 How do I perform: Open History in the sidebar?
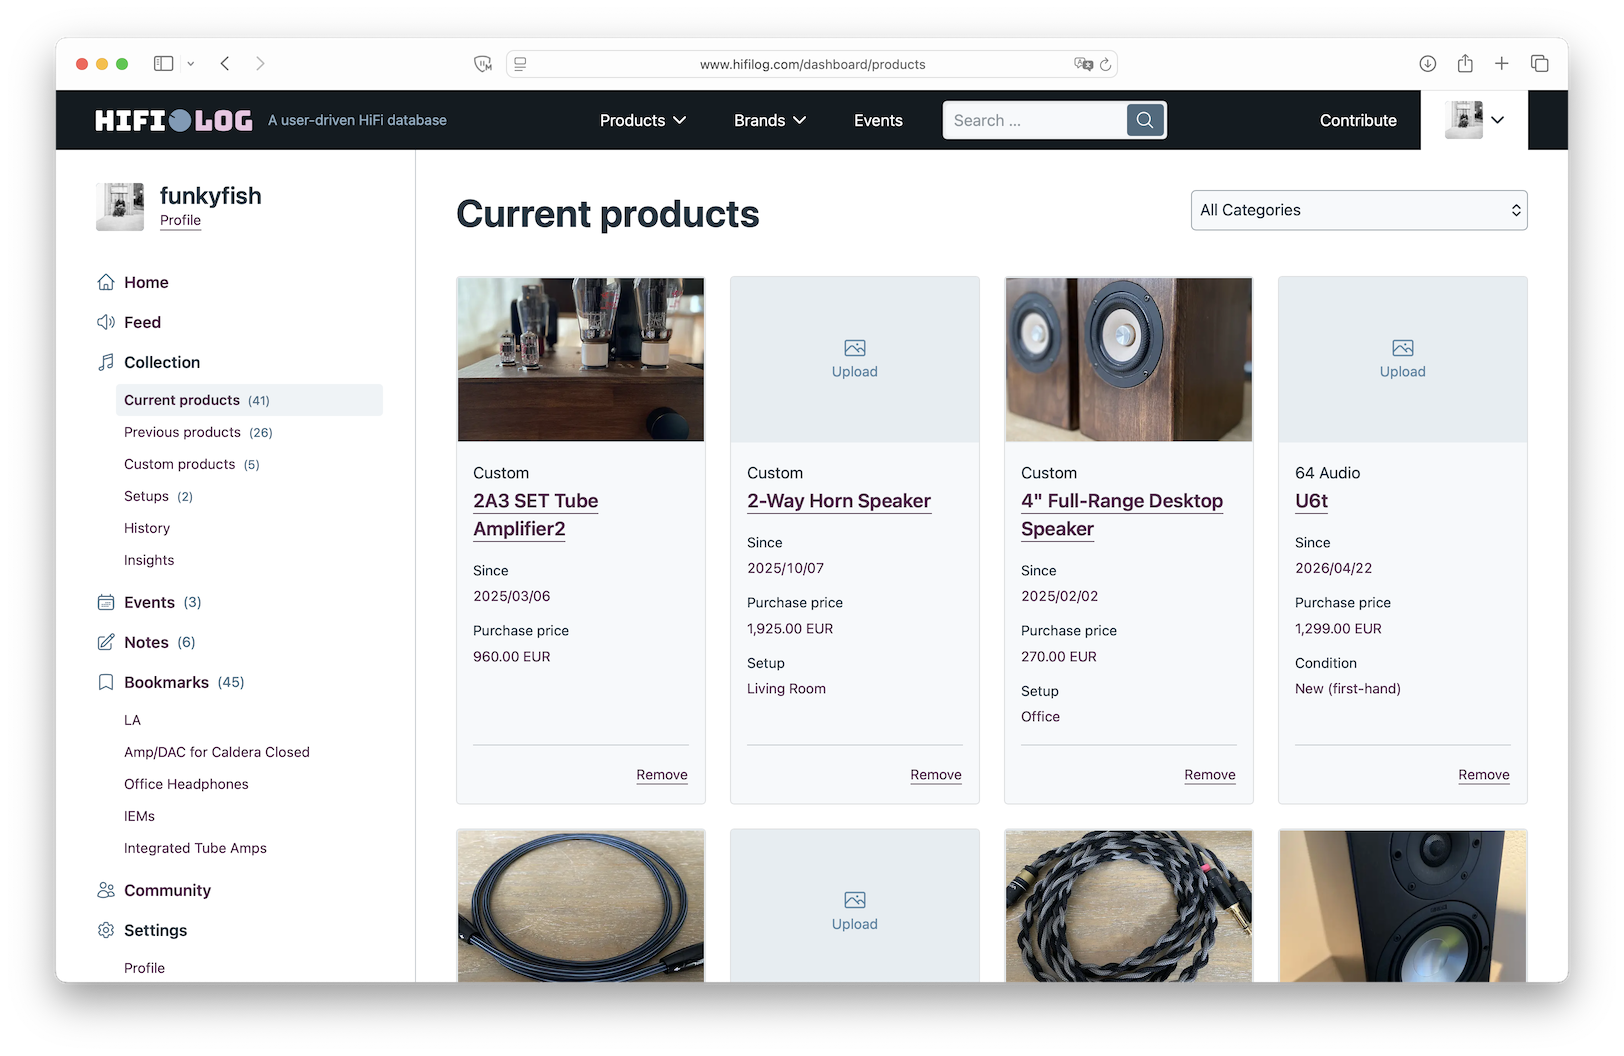click(x=147, y=528)
